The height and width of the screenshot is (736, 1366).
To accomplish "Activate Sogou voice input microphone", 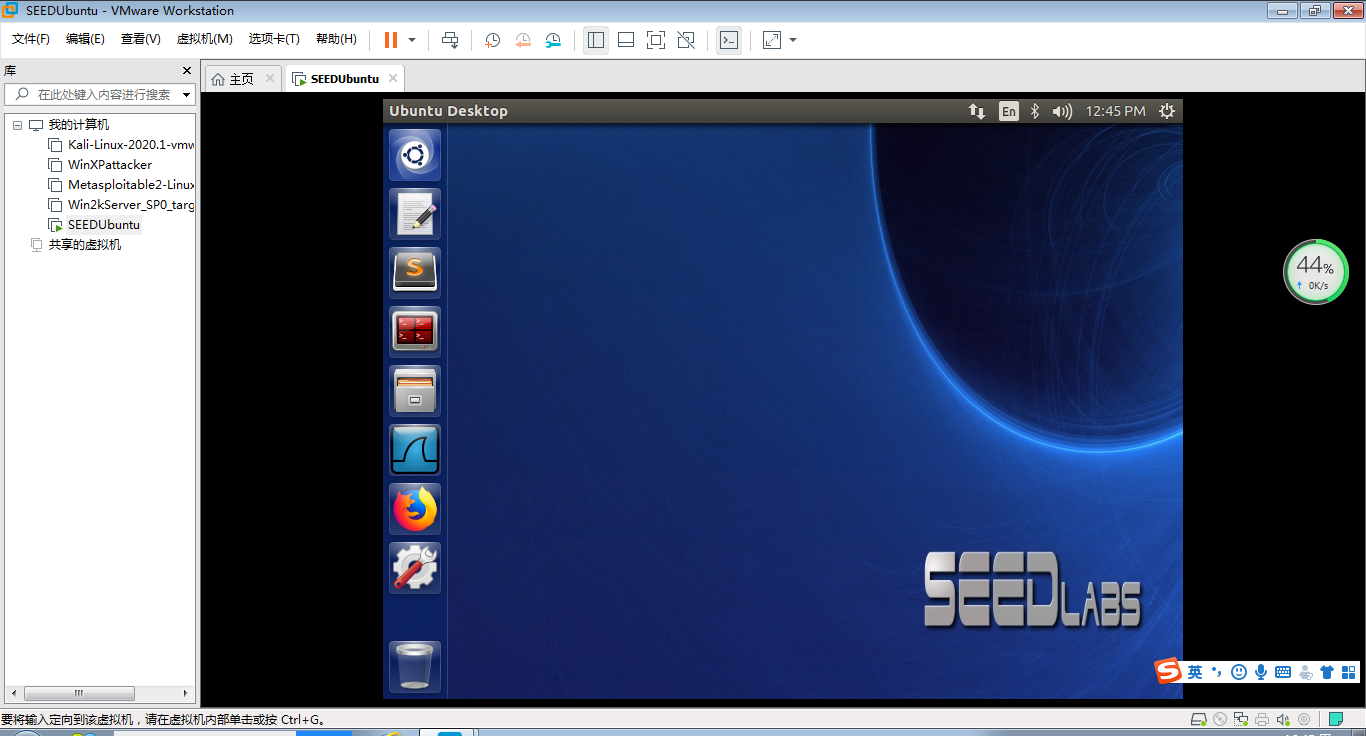I will [1261, 672].
